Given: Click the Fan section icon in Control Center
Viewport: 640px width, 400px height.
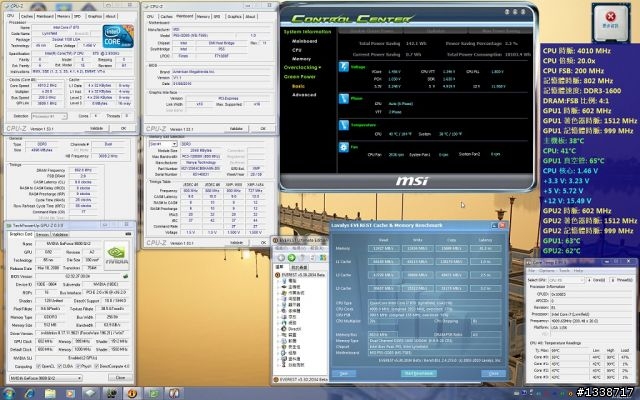Looking at the screenshot, I should [344, 147].
